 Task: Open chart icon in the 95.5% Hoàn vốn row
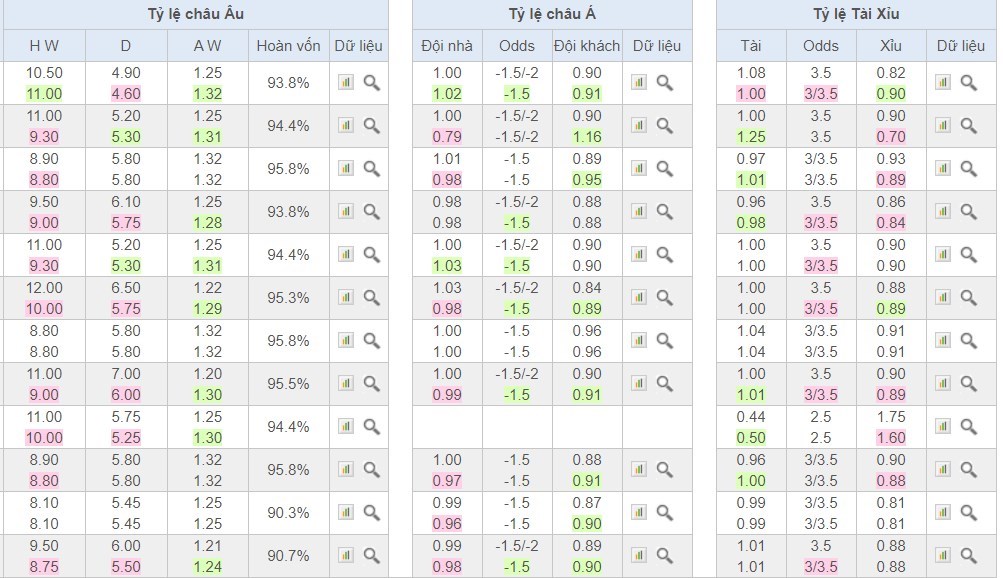point(345,384)
